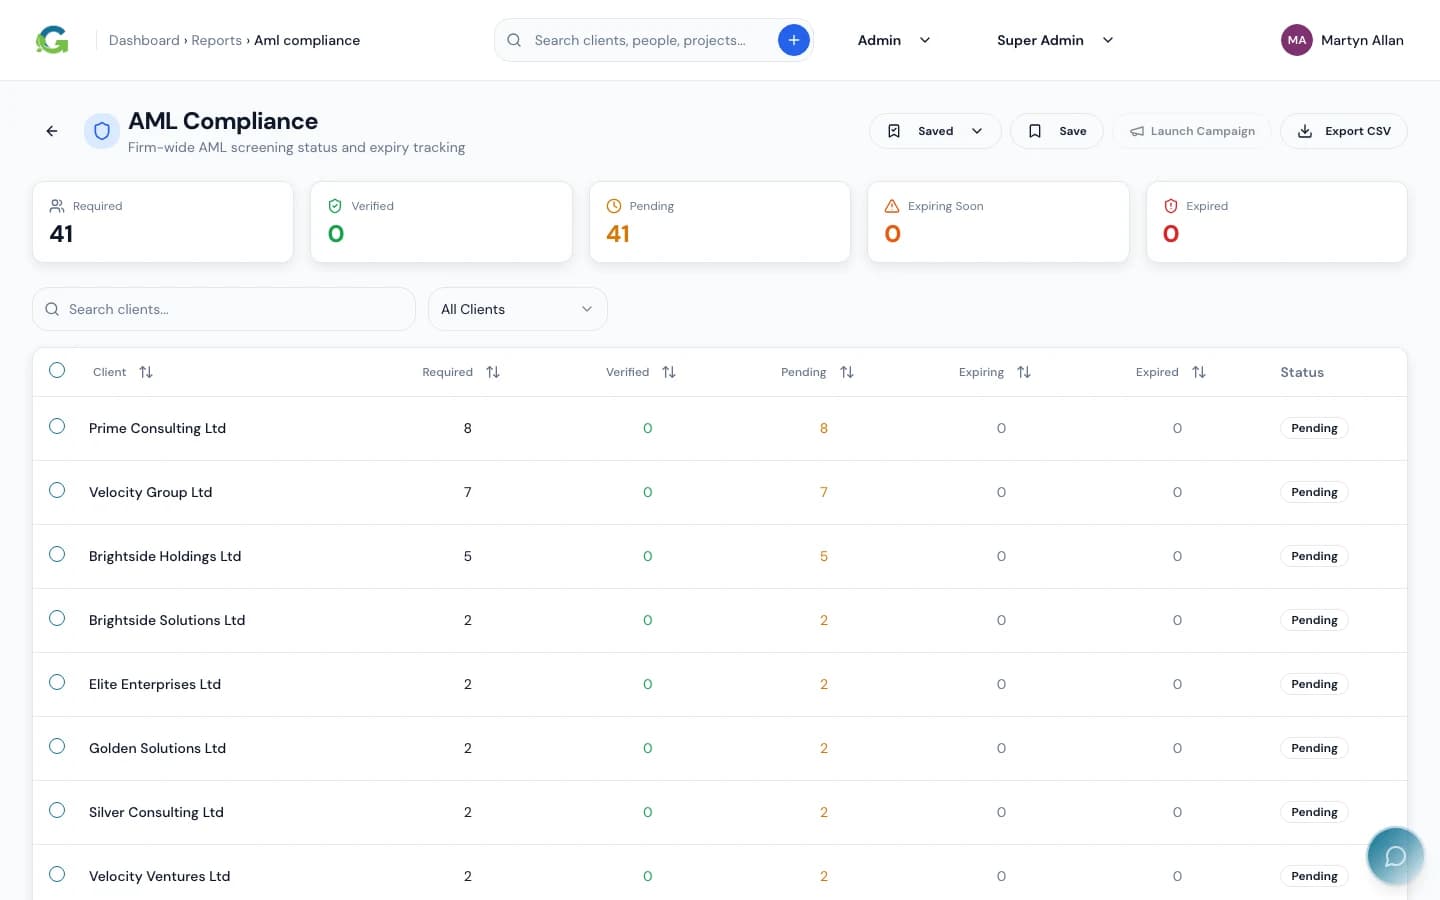Sort by Verified column arrows
The image size is (1440, 900).
point(669,372)
